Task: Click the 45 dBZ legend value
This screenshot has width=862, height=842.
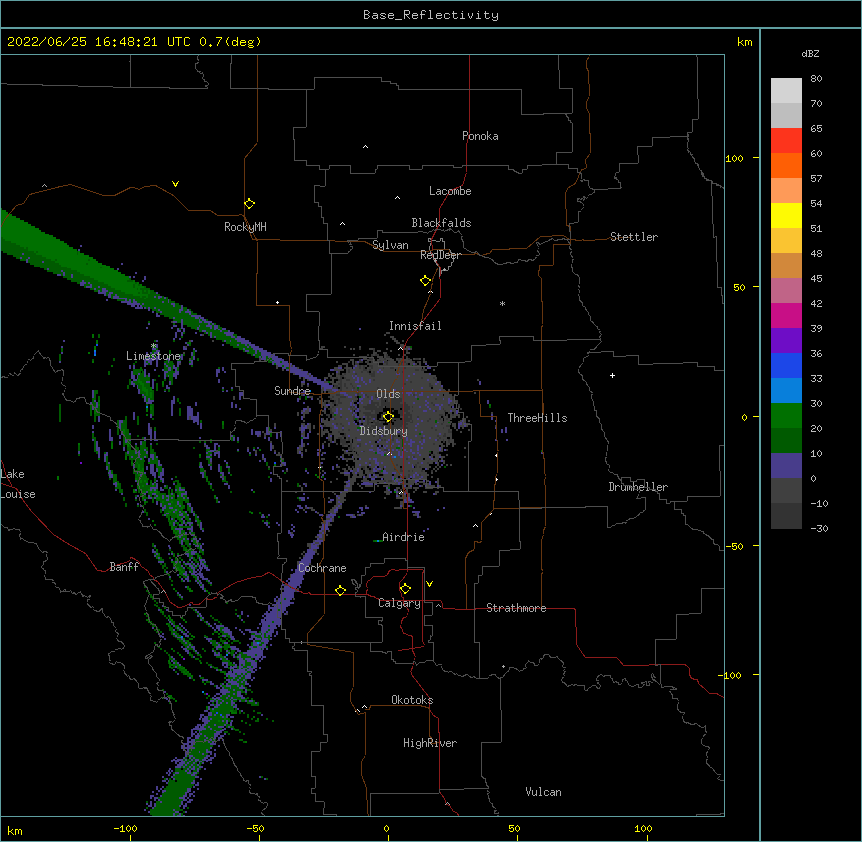Action: coord(816,279)
